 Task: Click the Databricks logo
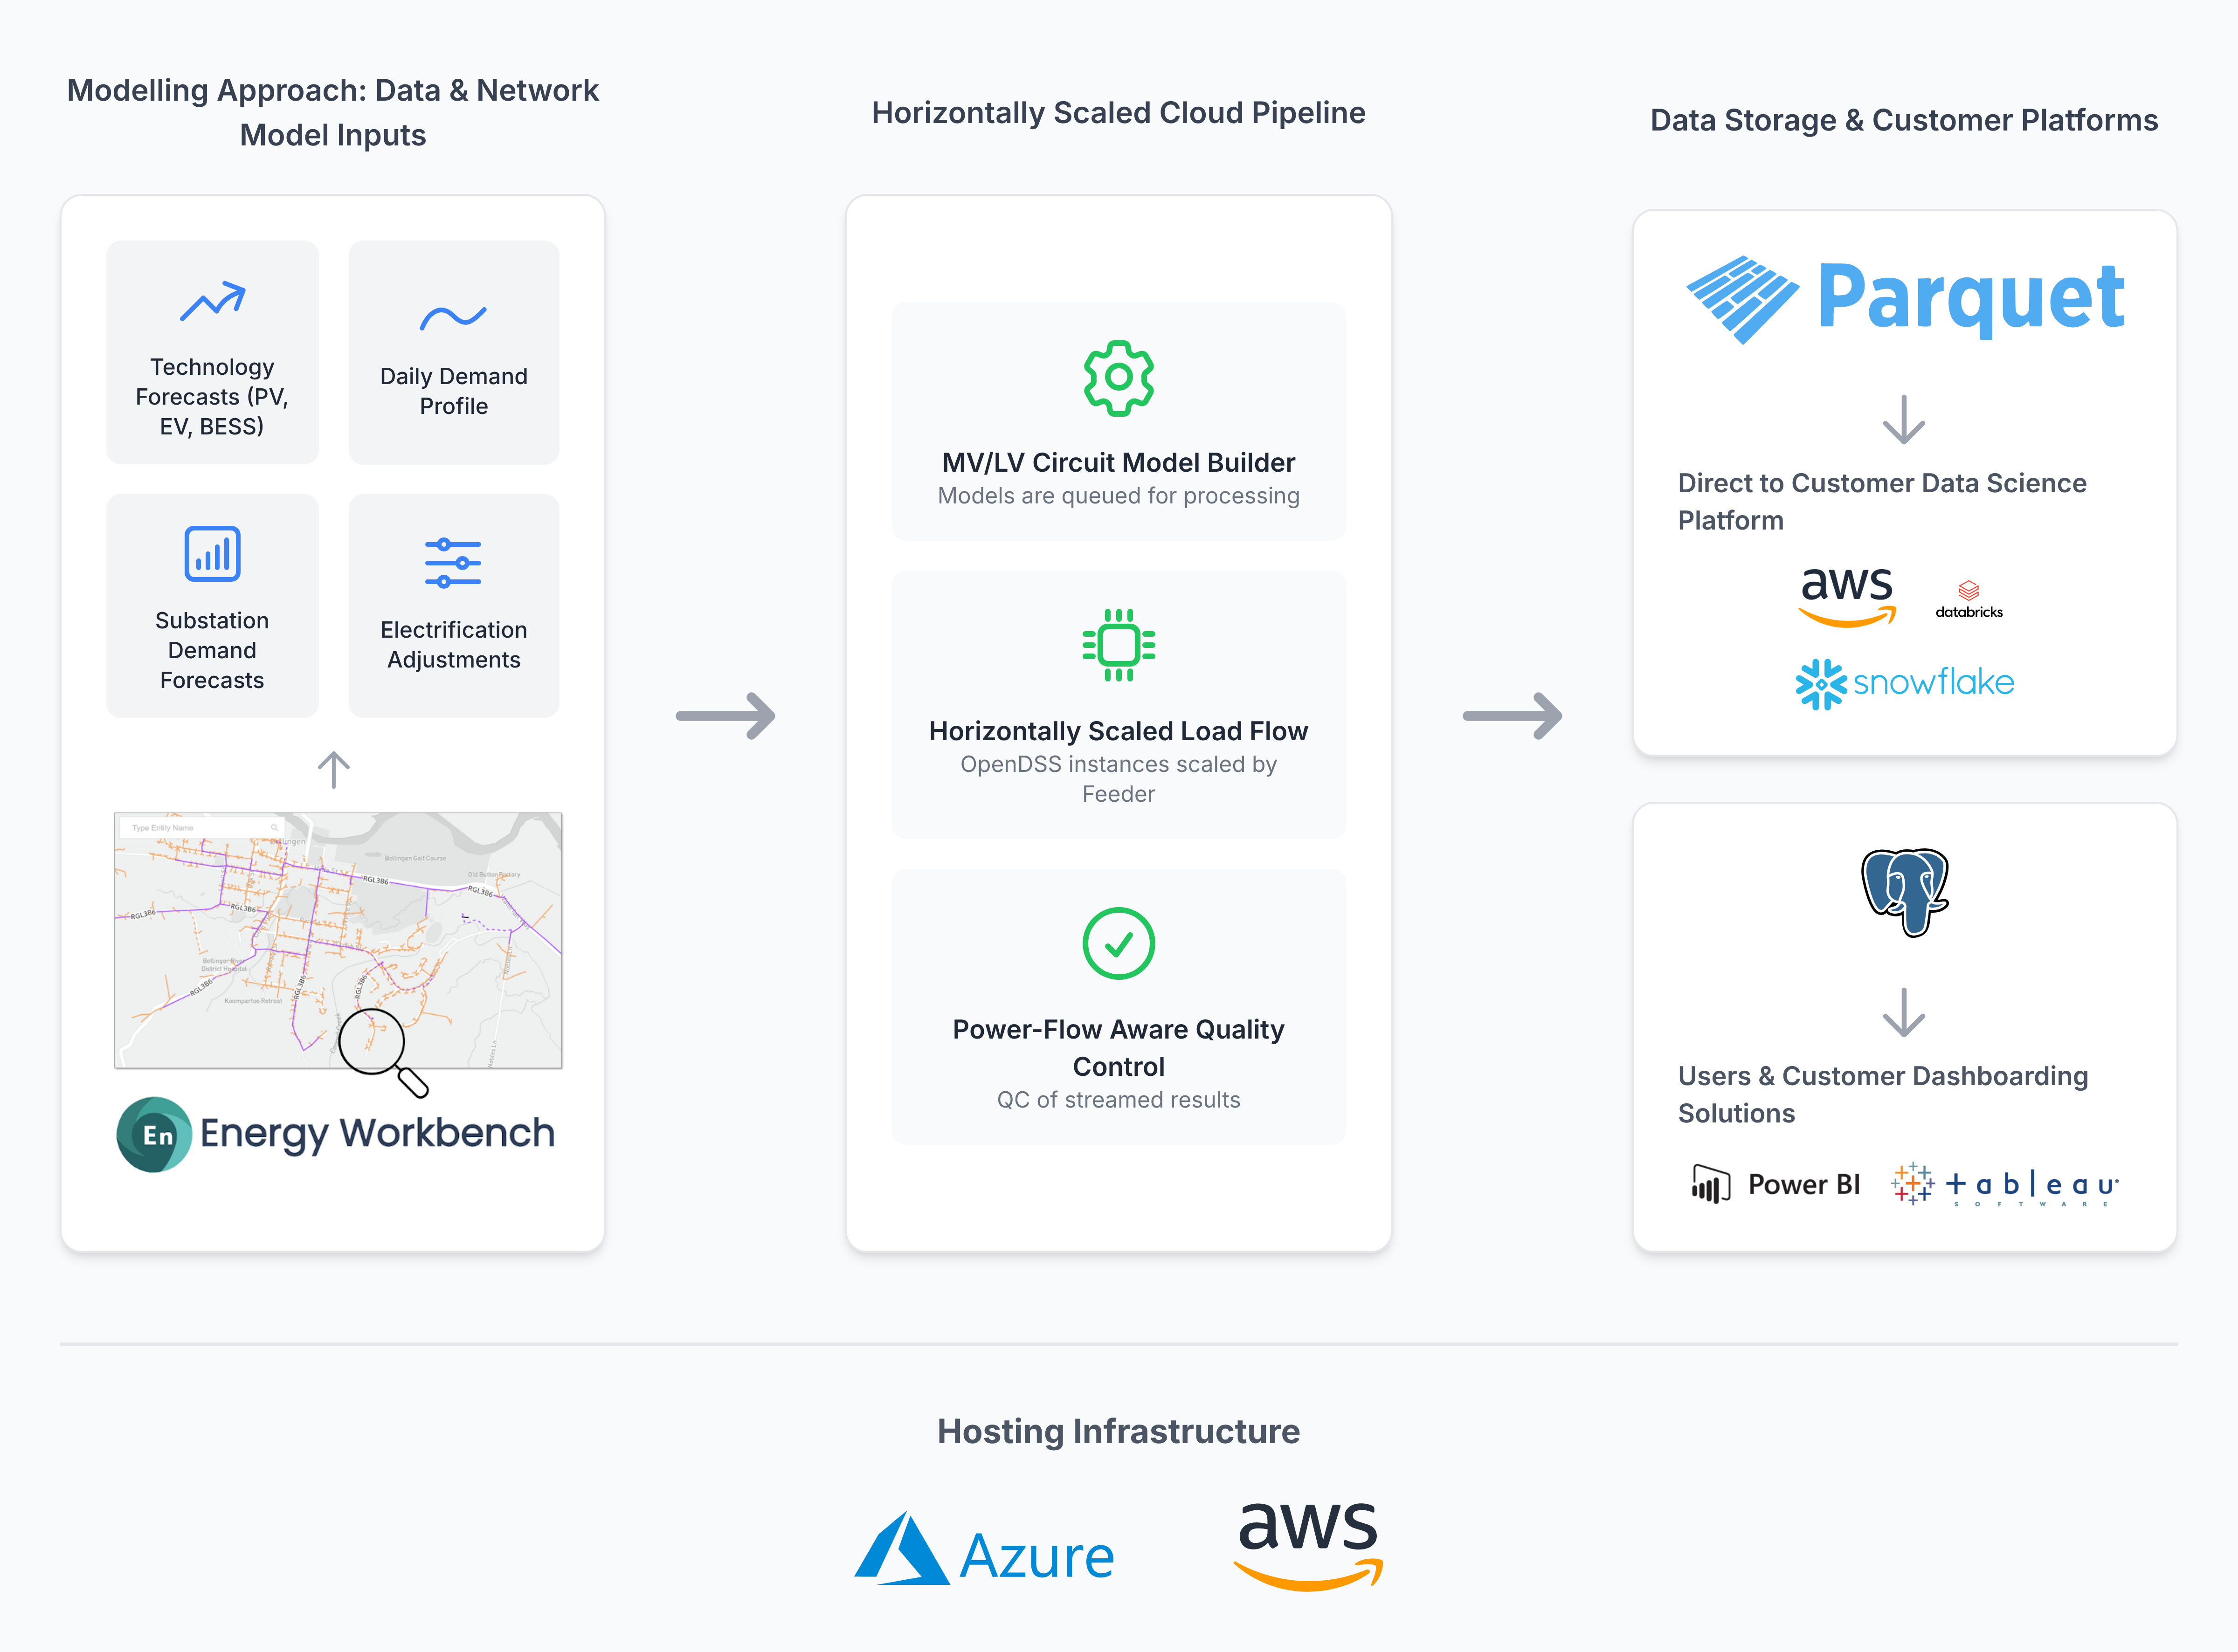[1968, 599]
